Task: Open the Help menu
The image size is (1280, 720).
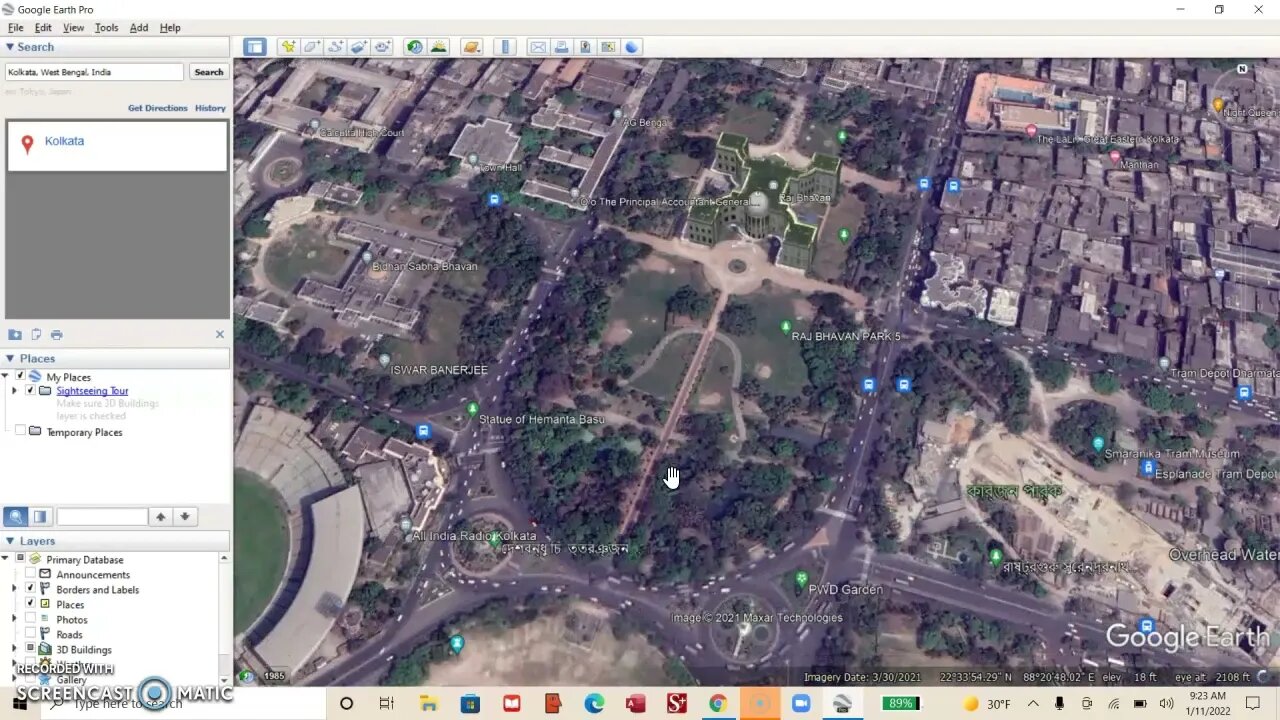Action: tap(170, 28)
